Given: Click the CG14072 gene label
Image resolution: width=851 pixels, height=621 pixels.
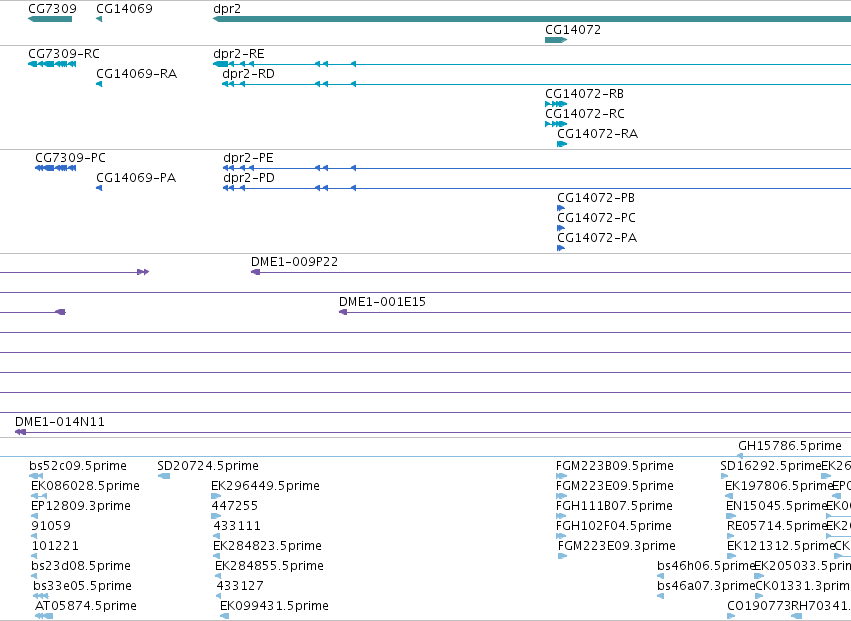Looking at the screenshot, I should 573,29.
